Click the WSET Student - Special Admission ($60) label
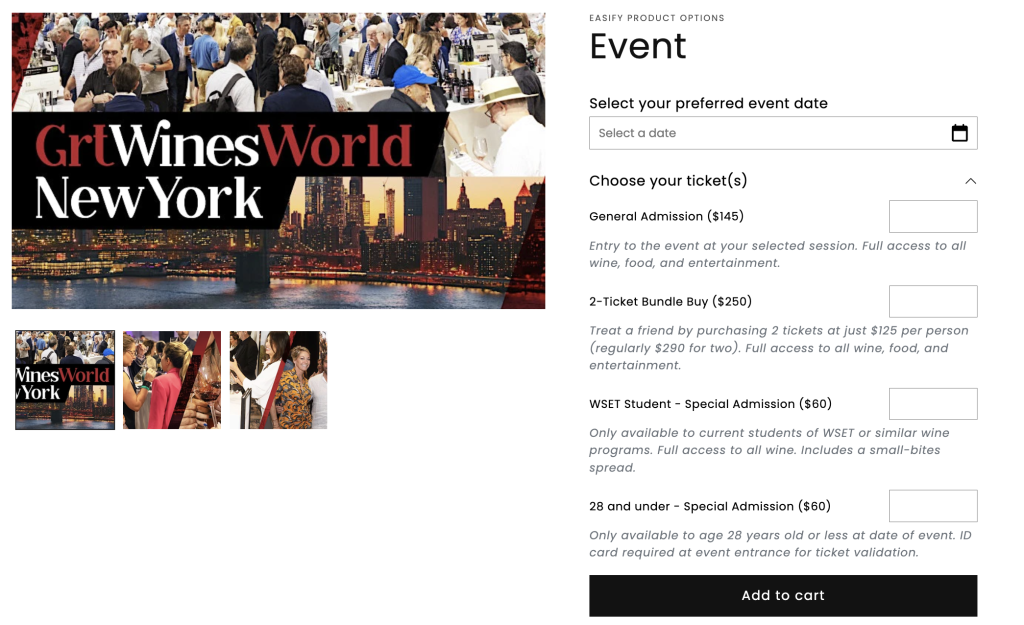This screenshot has height=625, width=1024. click(710, 404)
